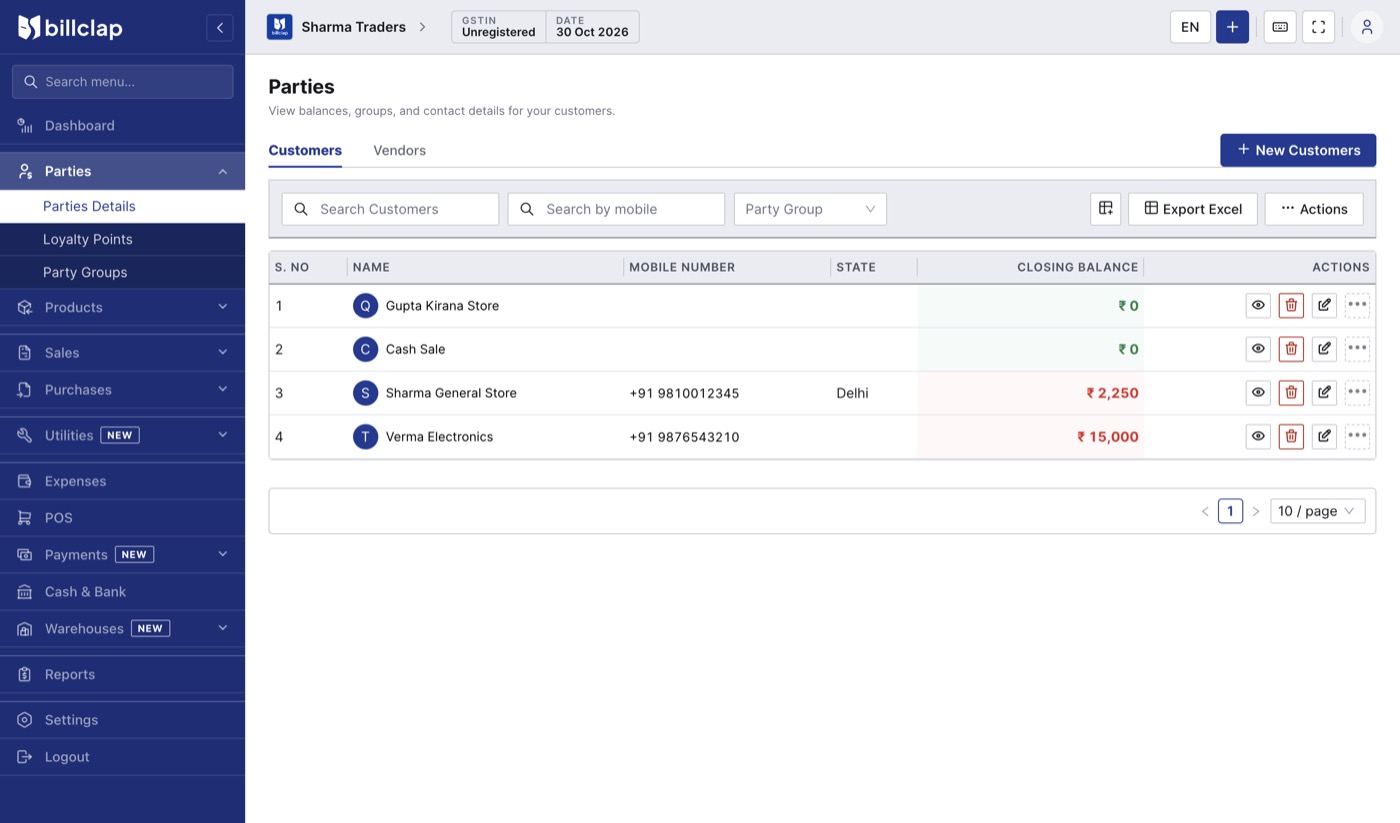Screen dimensions: 1400x823
Task: View Sharma General Store with eye icon
Action: click(1258, 393)
